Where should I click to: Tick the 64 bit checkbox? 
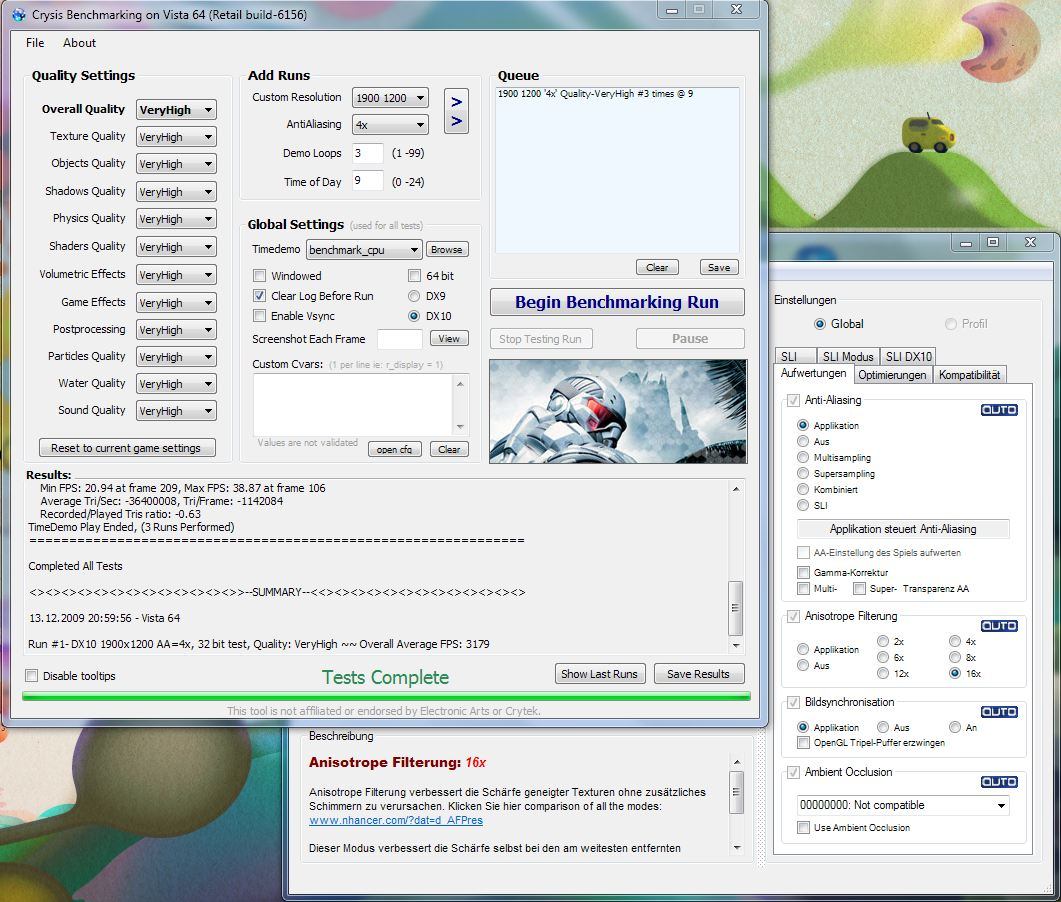[414, 275]
